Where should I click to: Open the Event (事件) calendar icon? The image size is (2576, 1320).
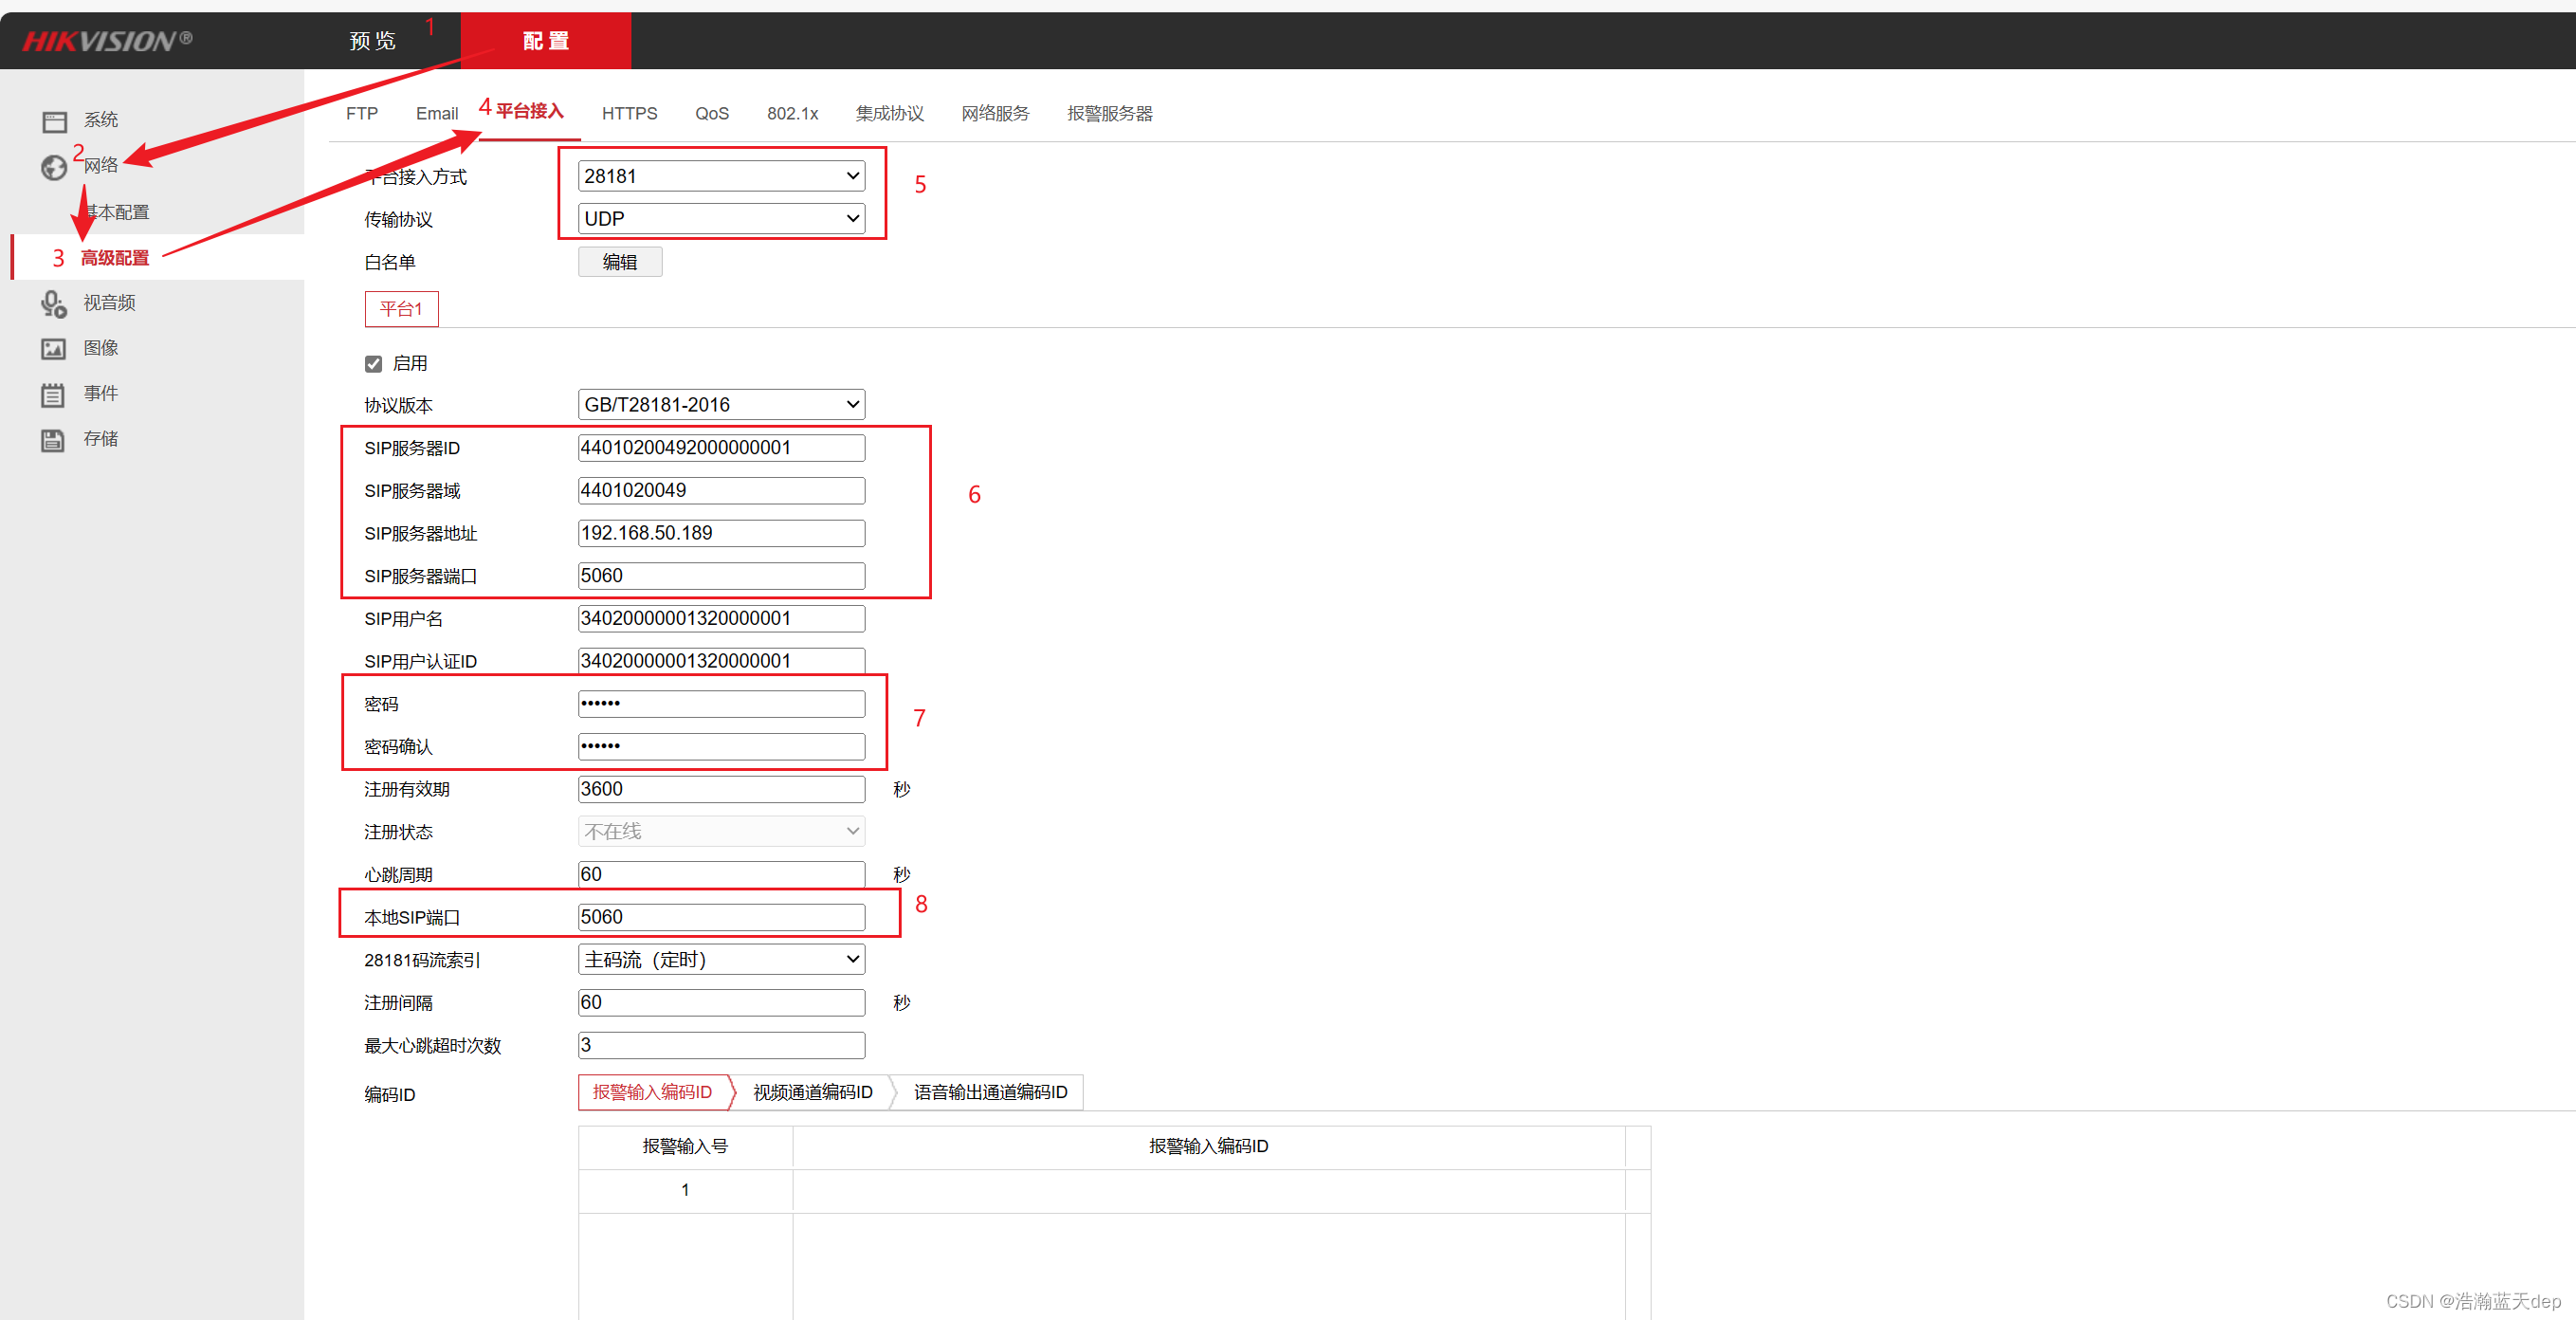[x=54, y=394]
